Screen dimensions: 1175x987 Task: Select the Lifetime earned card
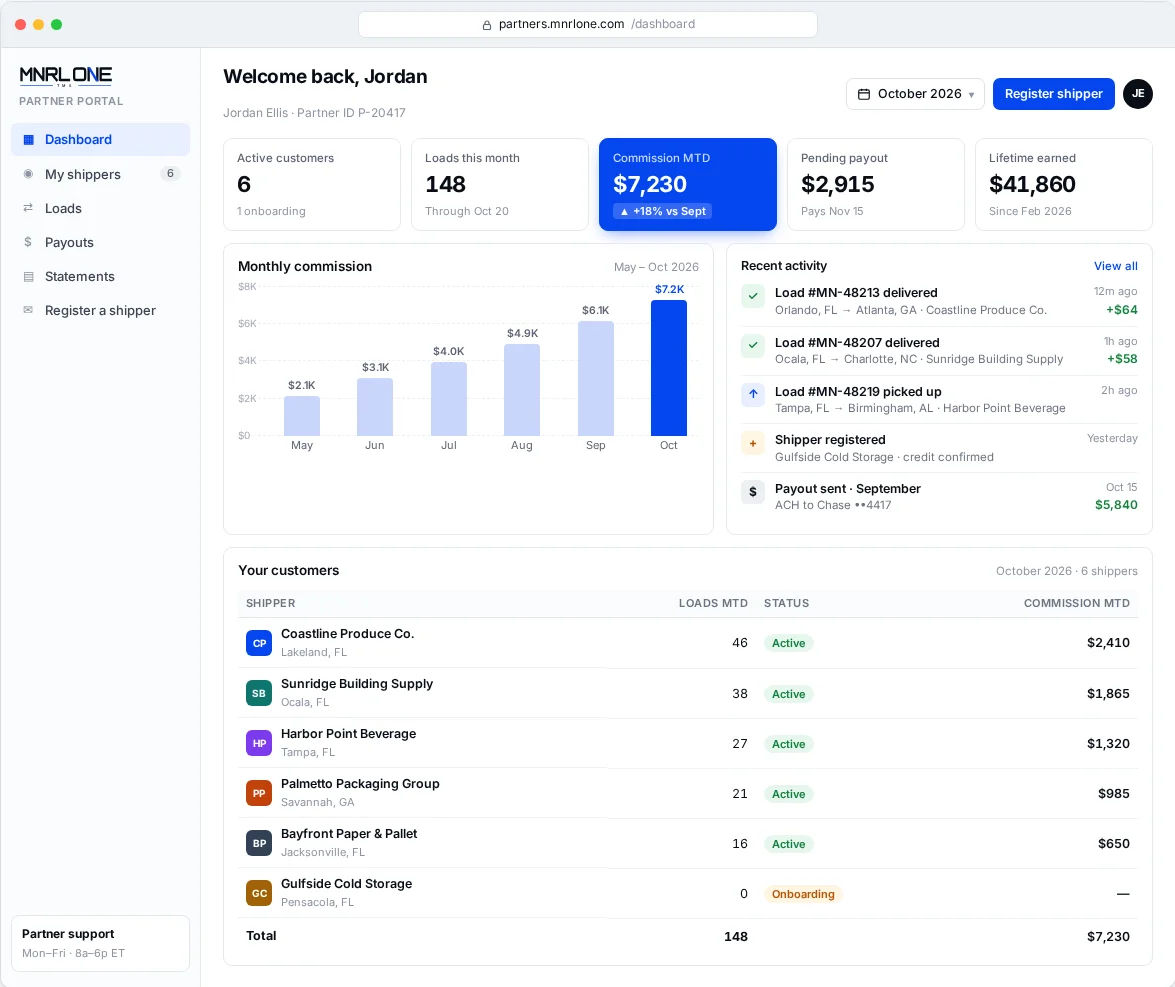point(1063,184)
